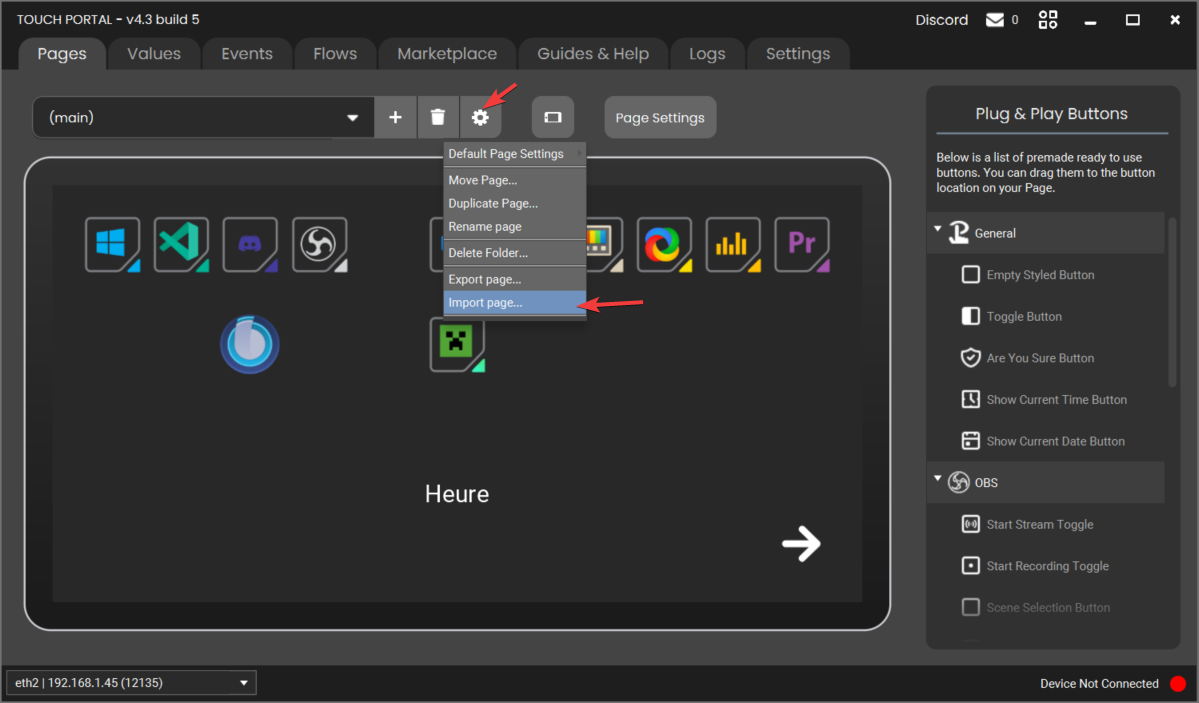1199x703 pixels.
Task: Open the Discord link in the title bar
Action: [941, 20]
